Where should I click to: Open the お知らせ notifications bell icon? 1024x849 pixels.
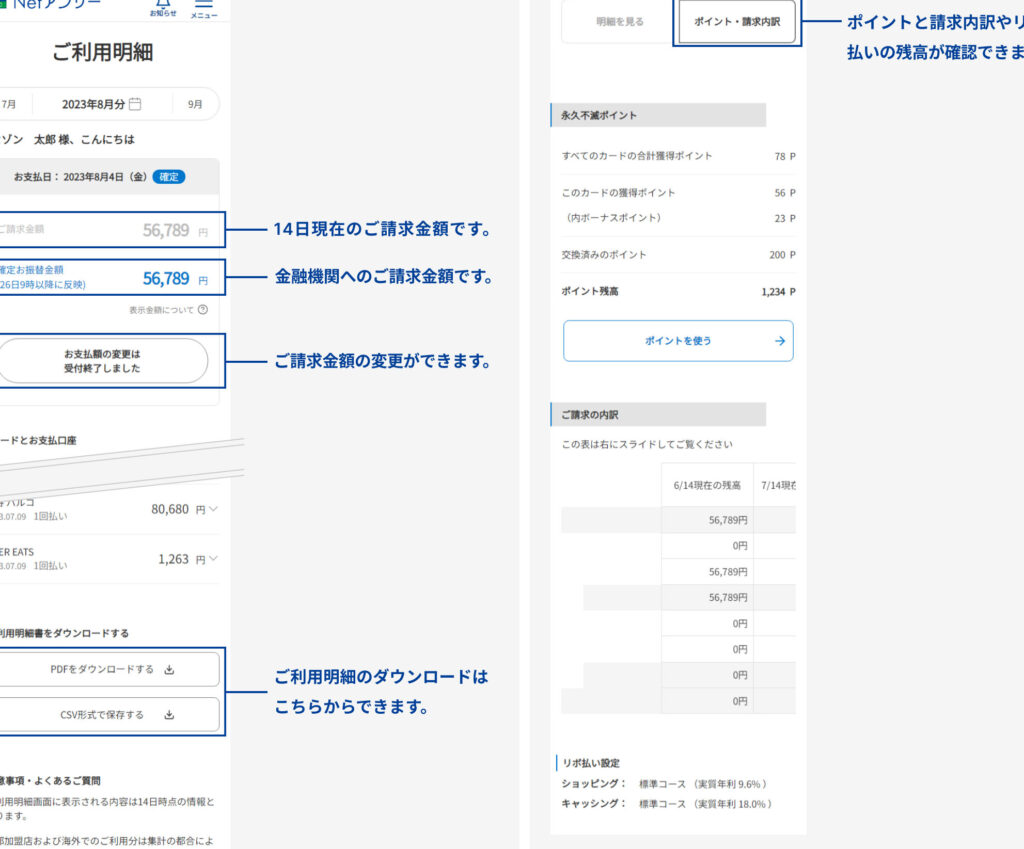[x=163, y=5]
